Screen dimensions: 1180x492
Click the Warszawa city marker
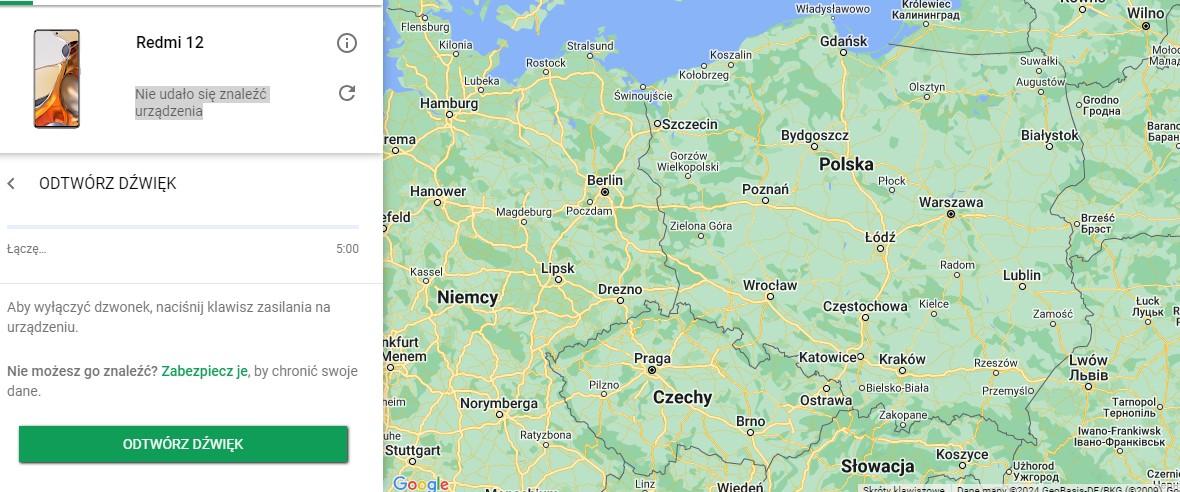pos(951,214)
